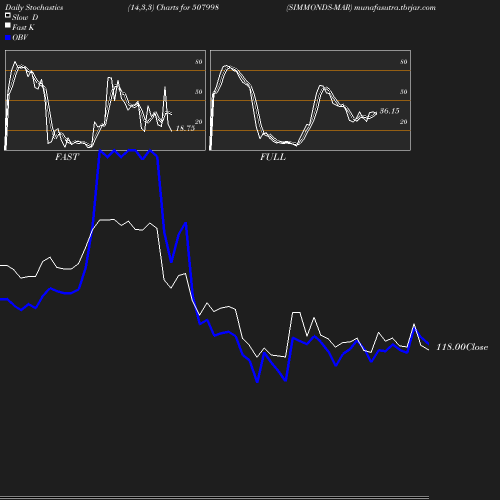Screen dimensions: 500x500
Task: Click the 80 level label in FULL chart
Action: coord(404,62)
